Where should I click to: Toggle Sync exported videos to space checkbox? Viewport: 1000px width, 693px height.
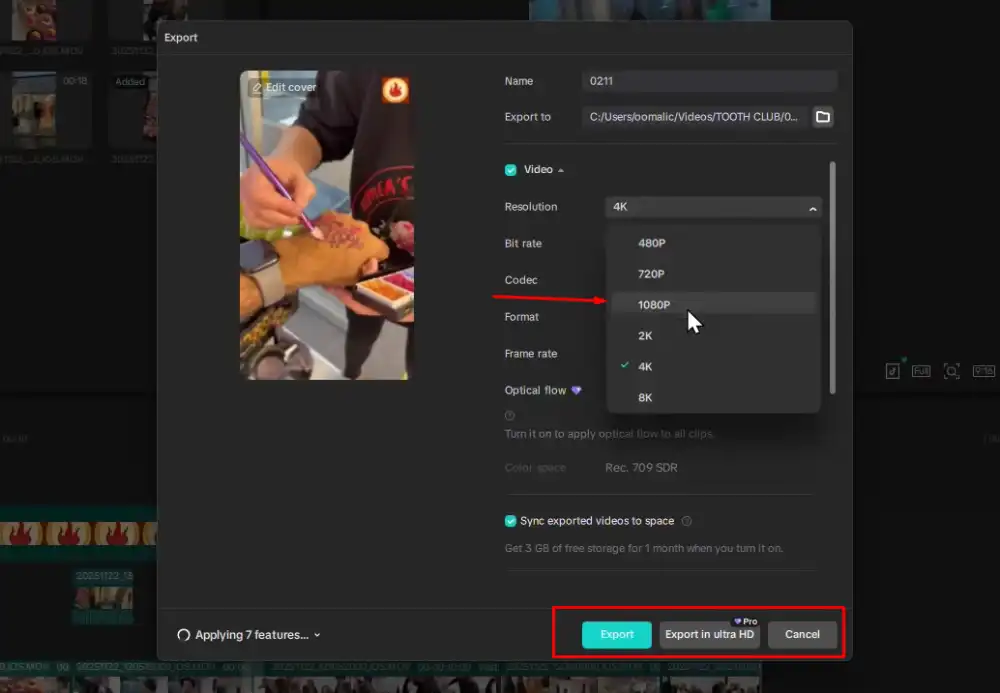pyautogui.click(x=511, y=521)
